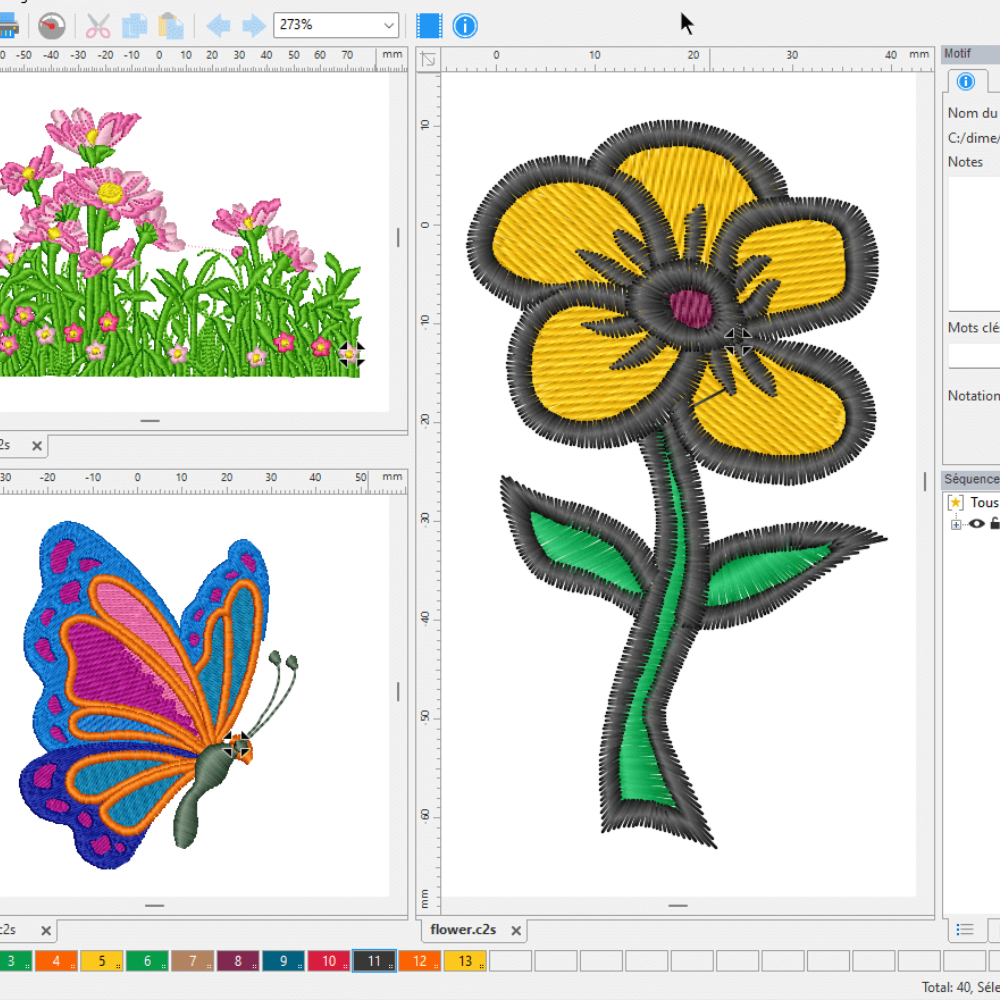This screenshot has width=1000, height=1000.
Task: Click the Paste clipboard icon
Action: (171, 25)
